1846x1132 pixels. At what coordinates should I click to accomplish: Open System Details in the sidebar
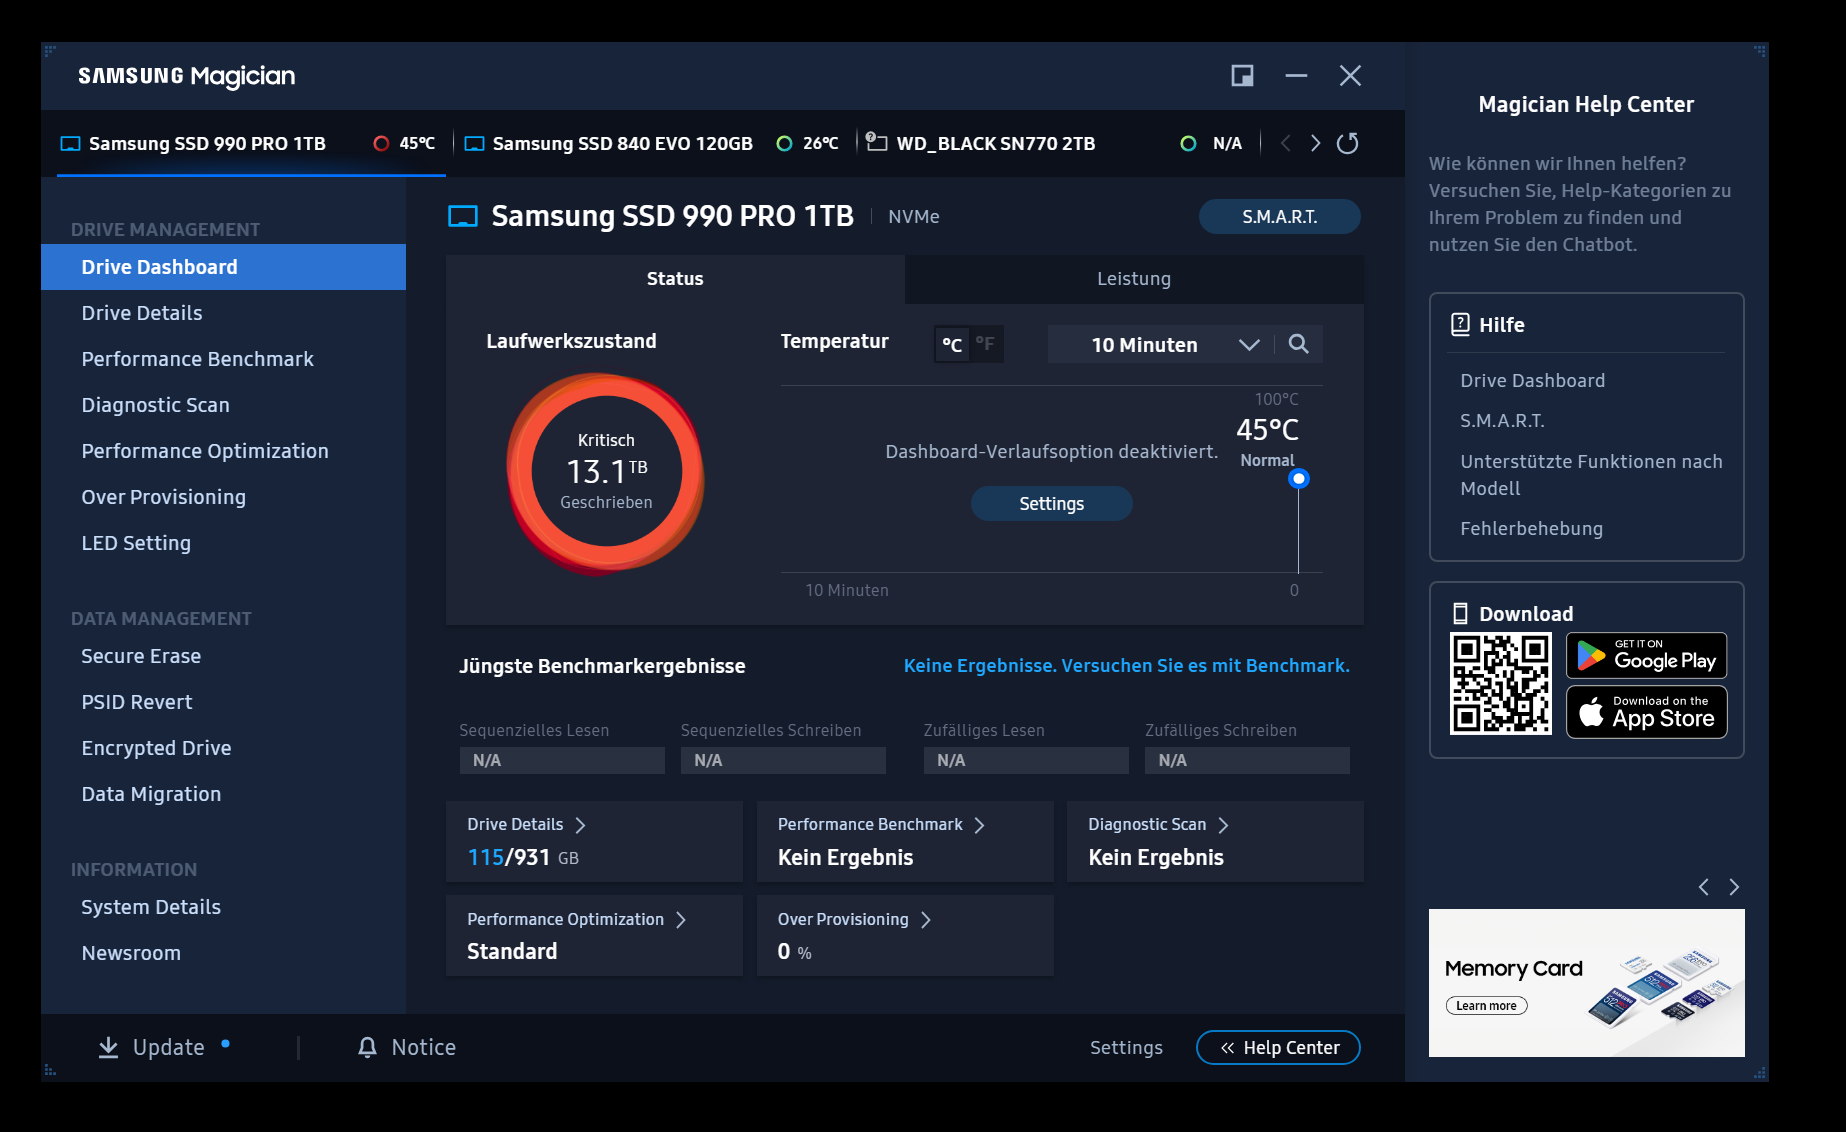(223, 907)
